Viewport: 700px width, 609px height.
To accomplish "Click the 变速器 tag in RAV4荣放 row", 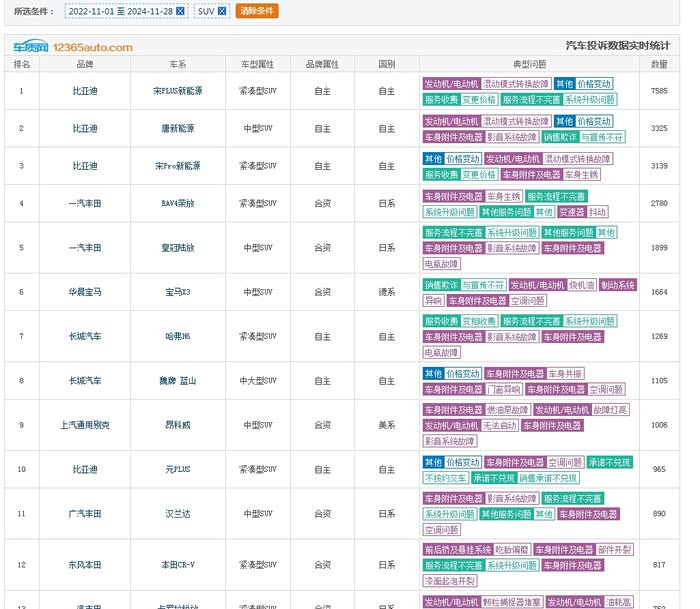I will click(571, 212).
